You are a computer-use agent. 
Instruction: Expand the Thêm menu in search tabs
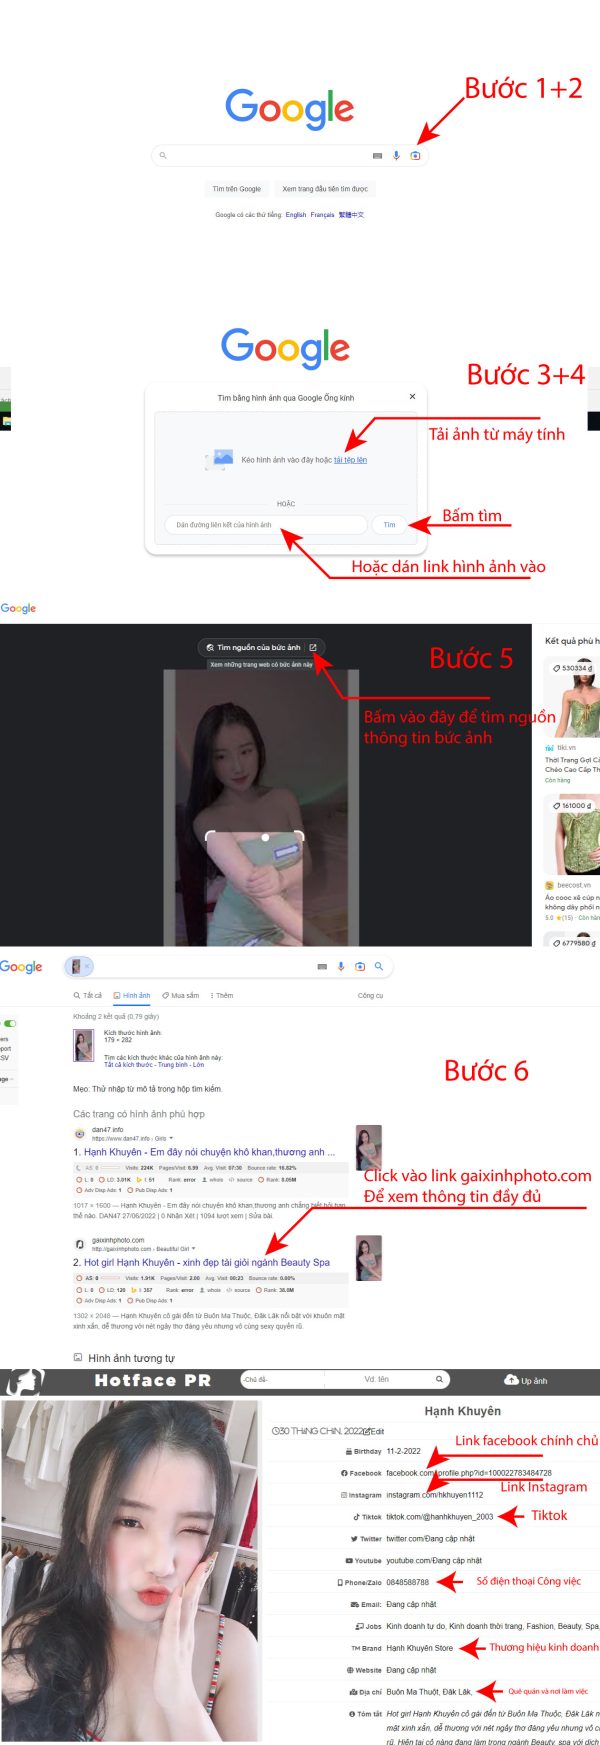point(221,995)
